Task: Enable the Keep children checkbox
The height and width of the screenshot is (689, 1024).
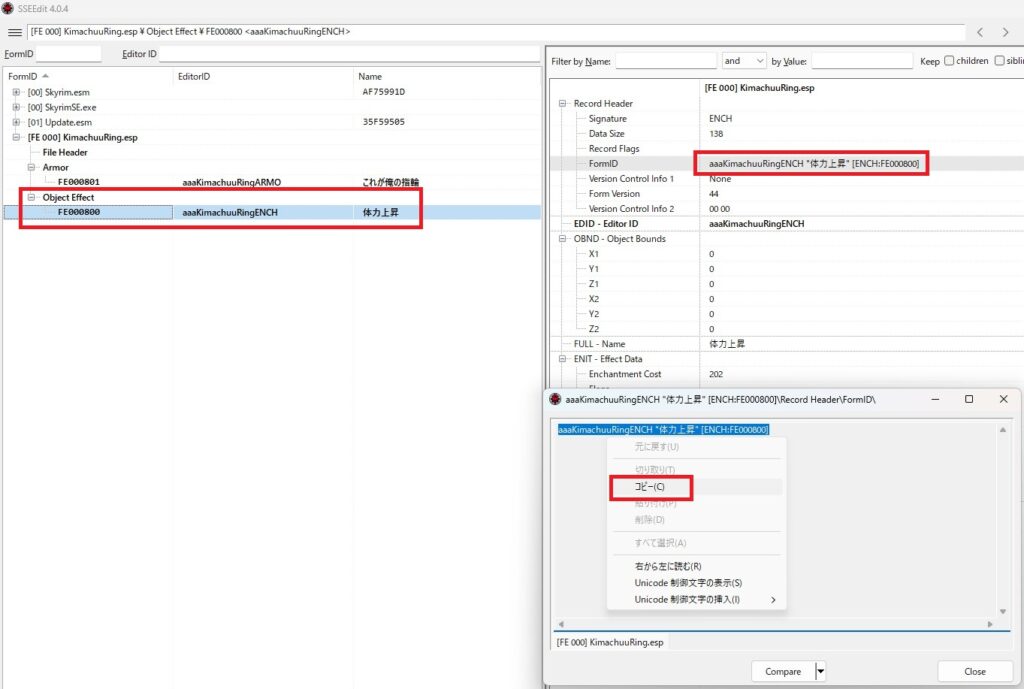Action: coord(949,61)
